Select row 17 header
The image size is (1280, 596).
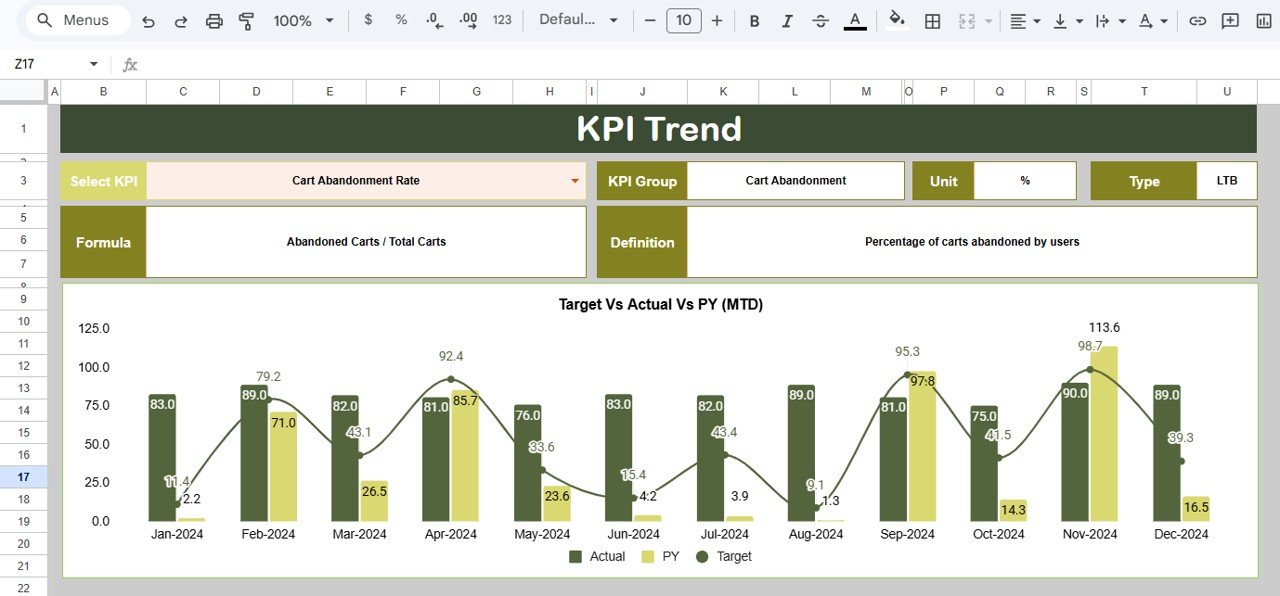click(23, 477)
